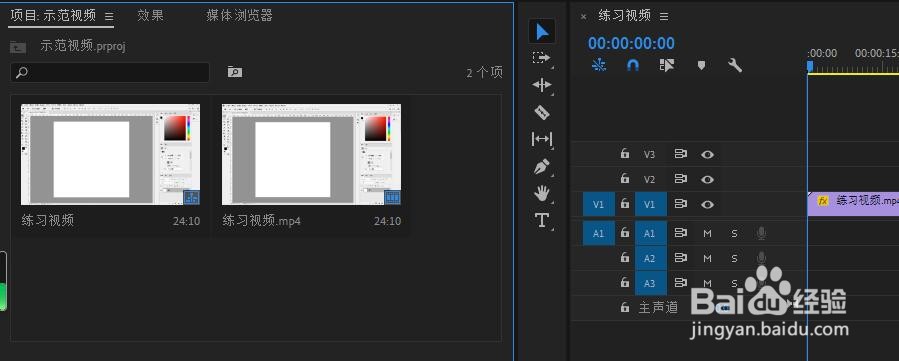The width and height of the screenshot is (899, 361).
Task: Target the V1 track header
Action: tap(651, 204)
